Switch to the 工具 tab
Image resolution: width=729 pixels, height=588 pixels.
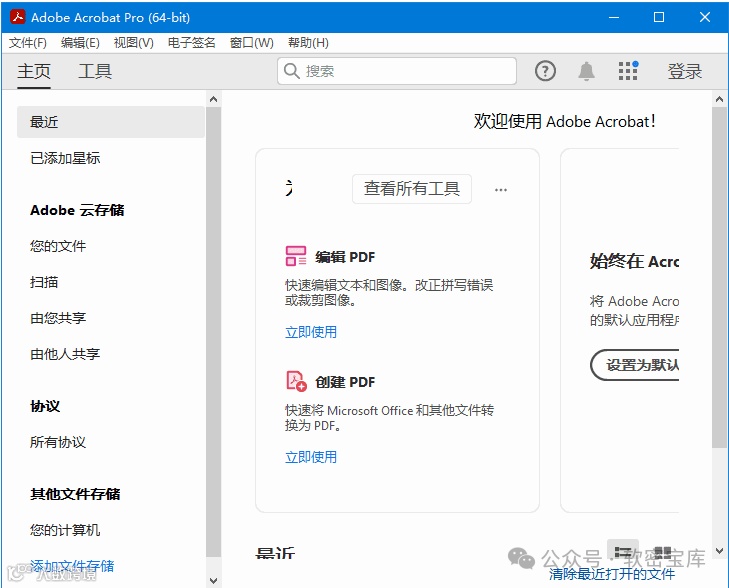click(95, 72)
